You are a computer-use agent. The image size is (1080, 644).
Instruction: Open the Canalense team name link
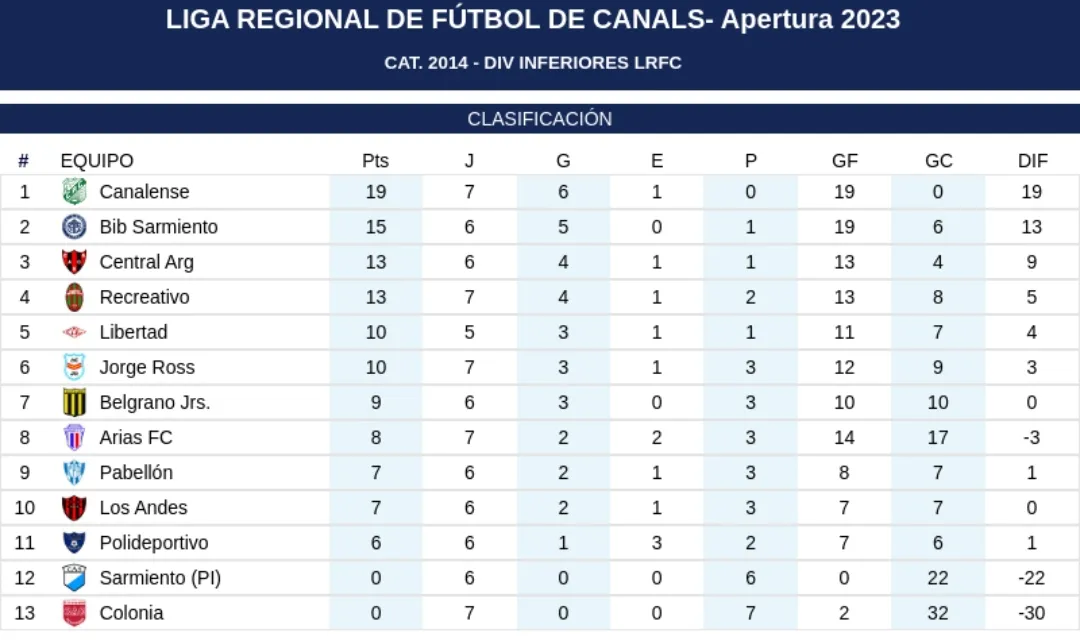click(144, 191)
